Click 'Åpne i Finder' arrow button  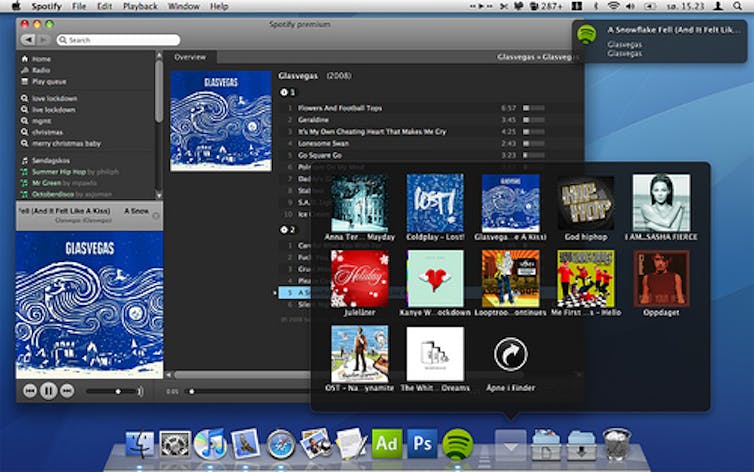(x=510, y=354)
